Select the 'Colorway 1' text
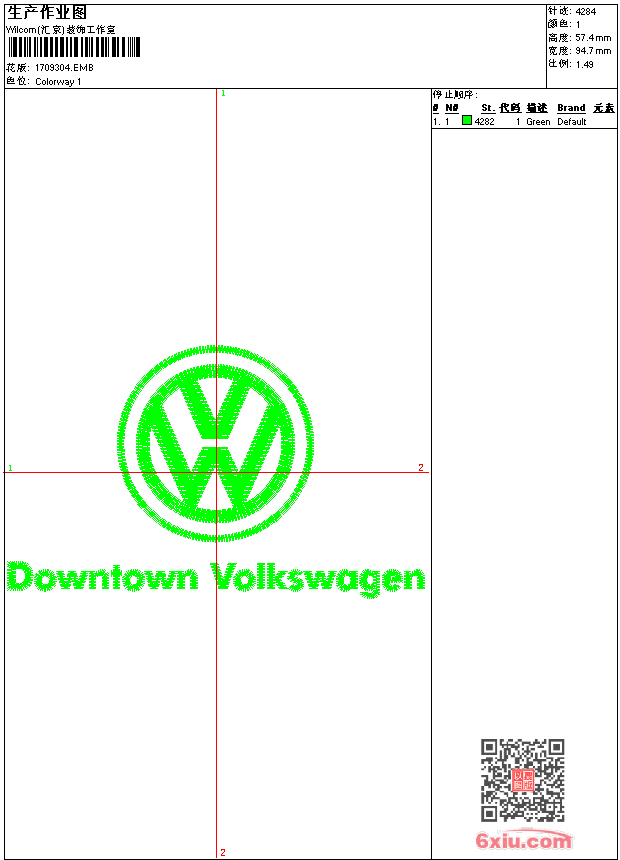620x860 pixels. pyautogui.click(x=58, y=82)
